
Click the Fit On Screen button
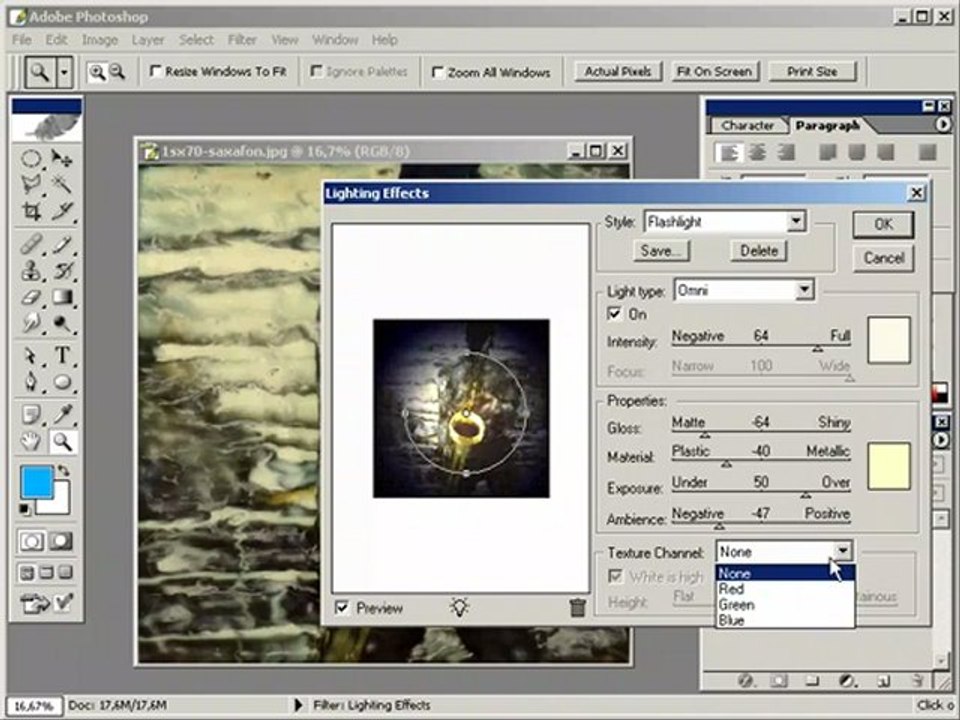(714, 72)
